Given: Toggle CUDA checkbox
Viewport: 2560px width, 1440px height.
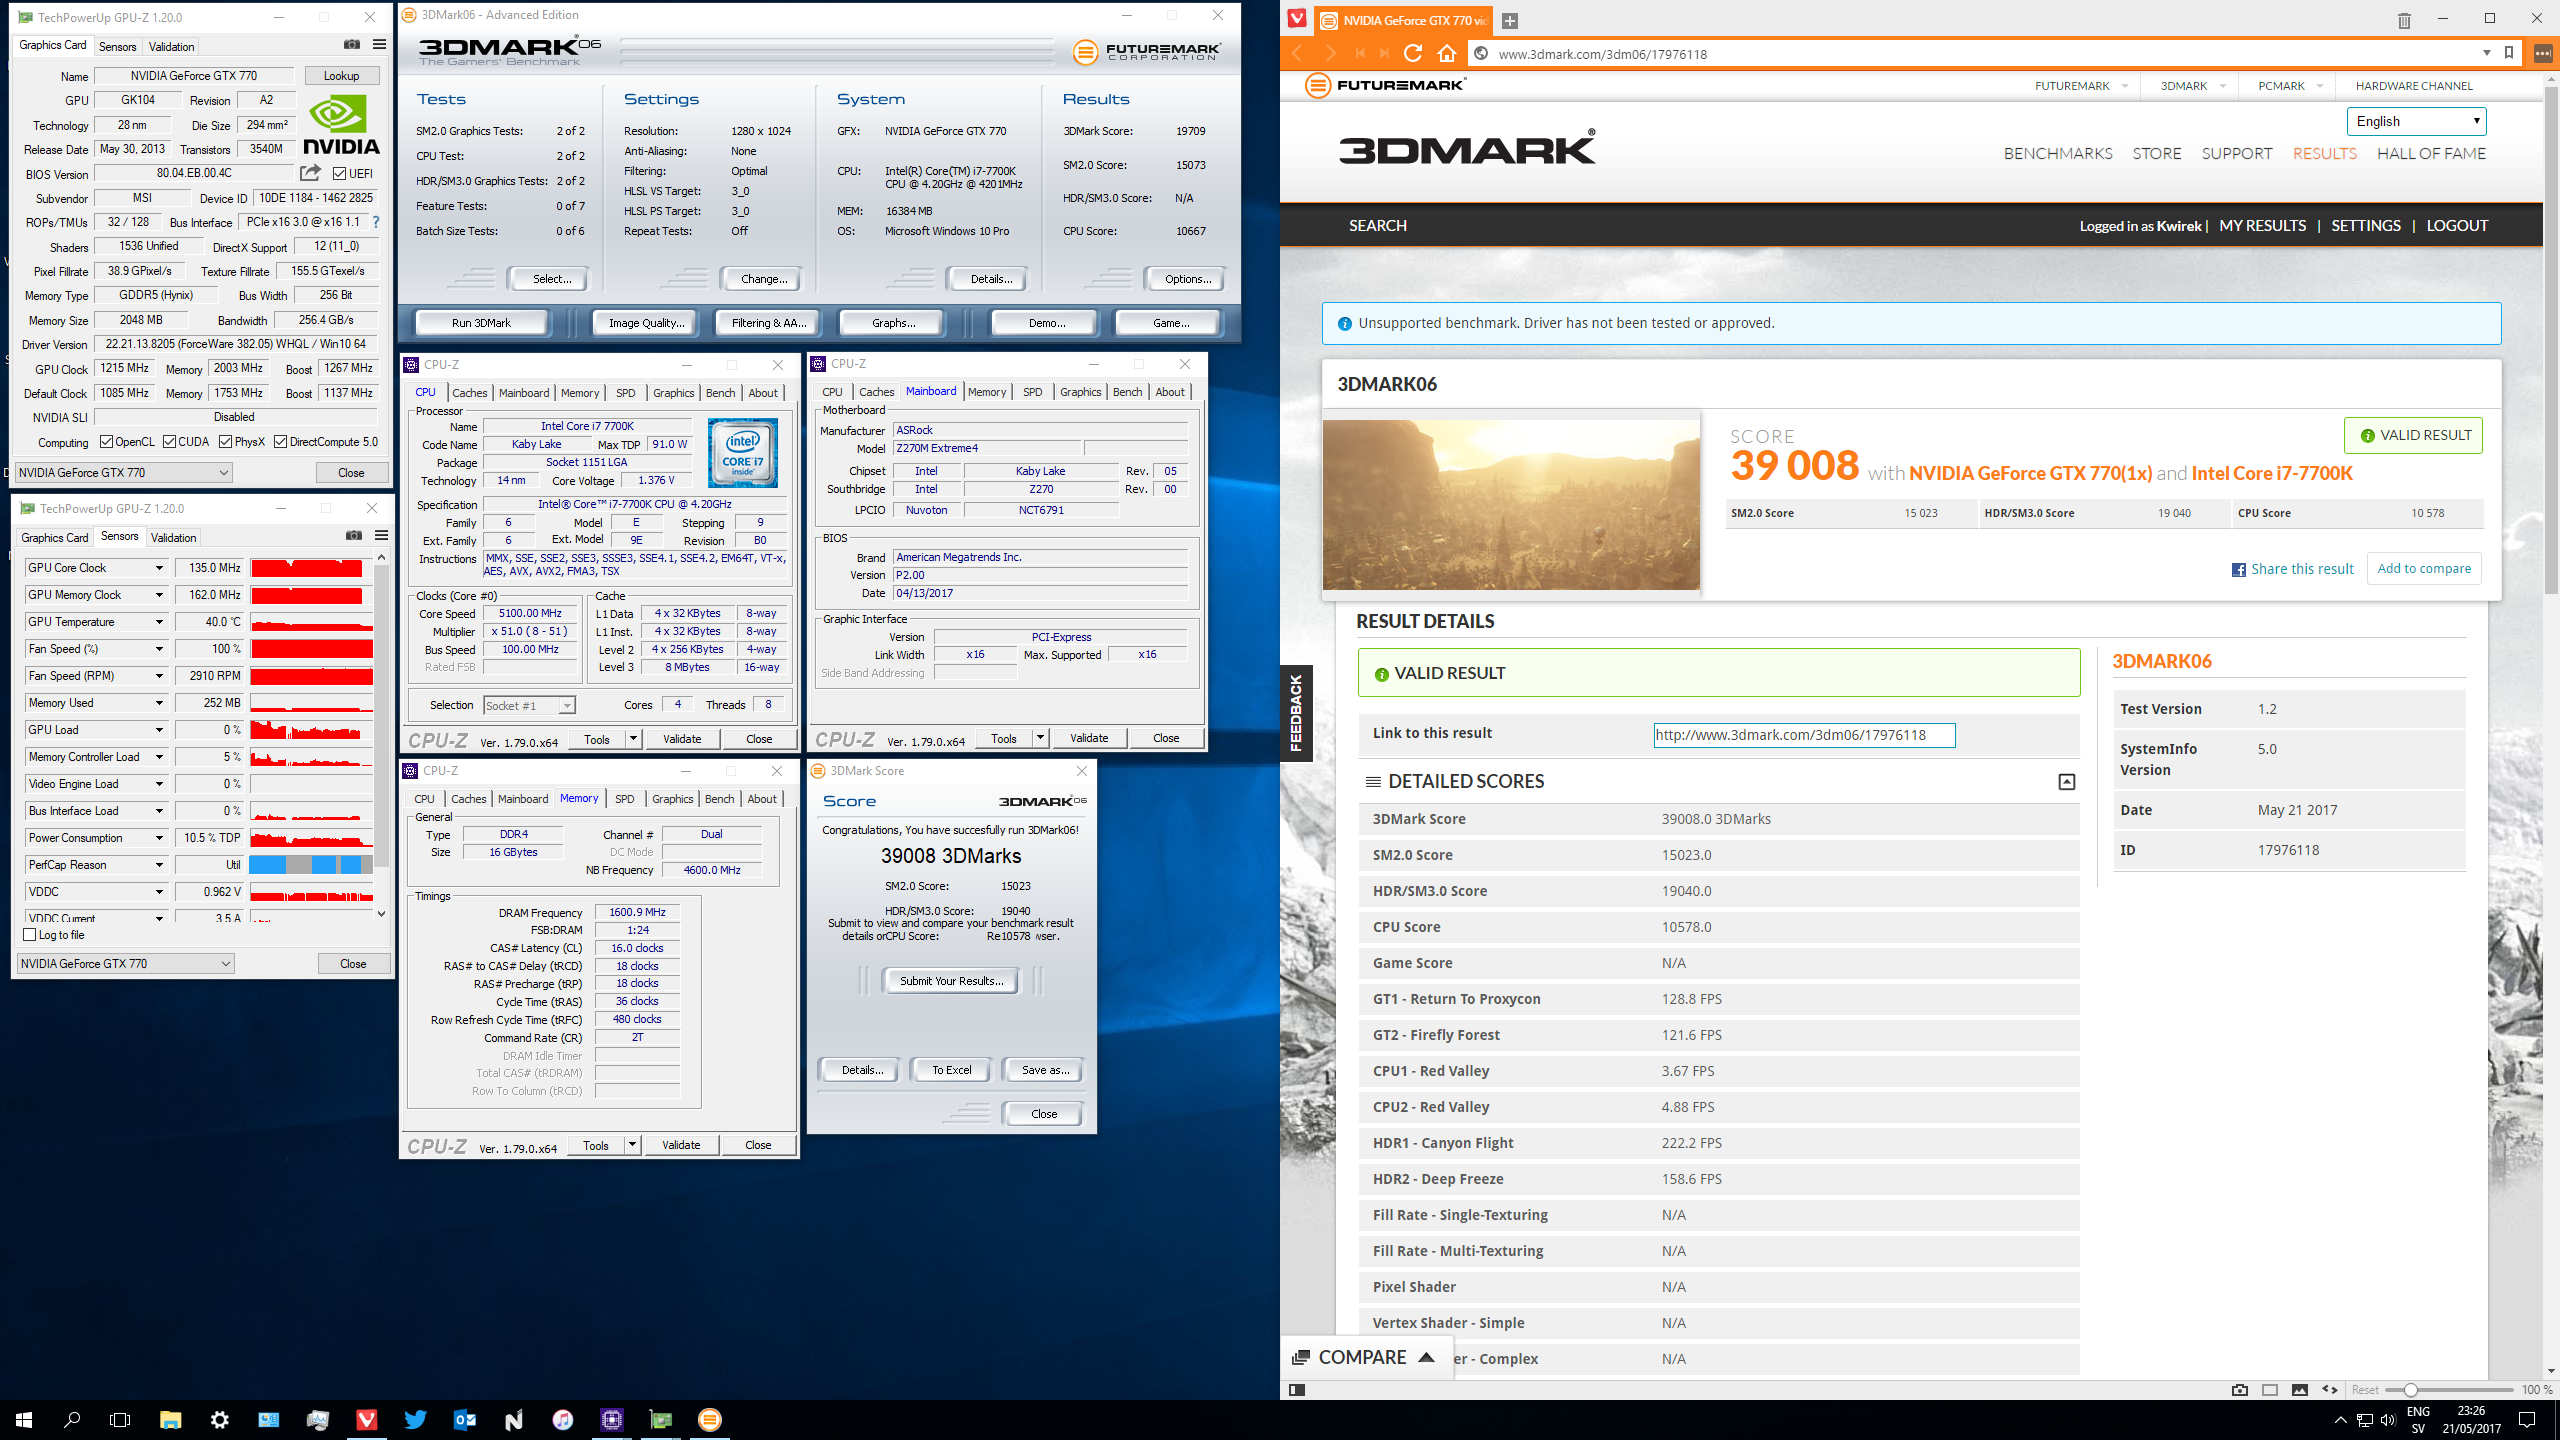Looking at the screenshot, I should click(170, 442).
